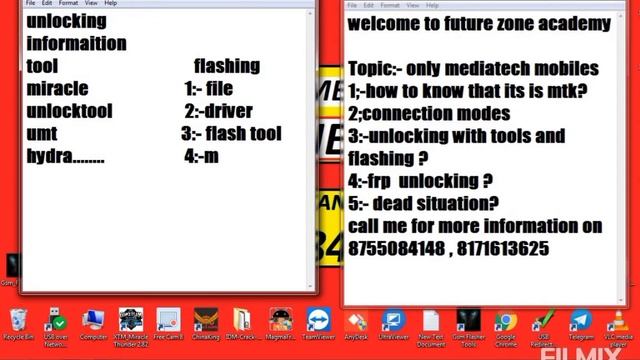640x360 pixels.
Task: Click "2;connection modes" line
Action: tap(429, 113)
